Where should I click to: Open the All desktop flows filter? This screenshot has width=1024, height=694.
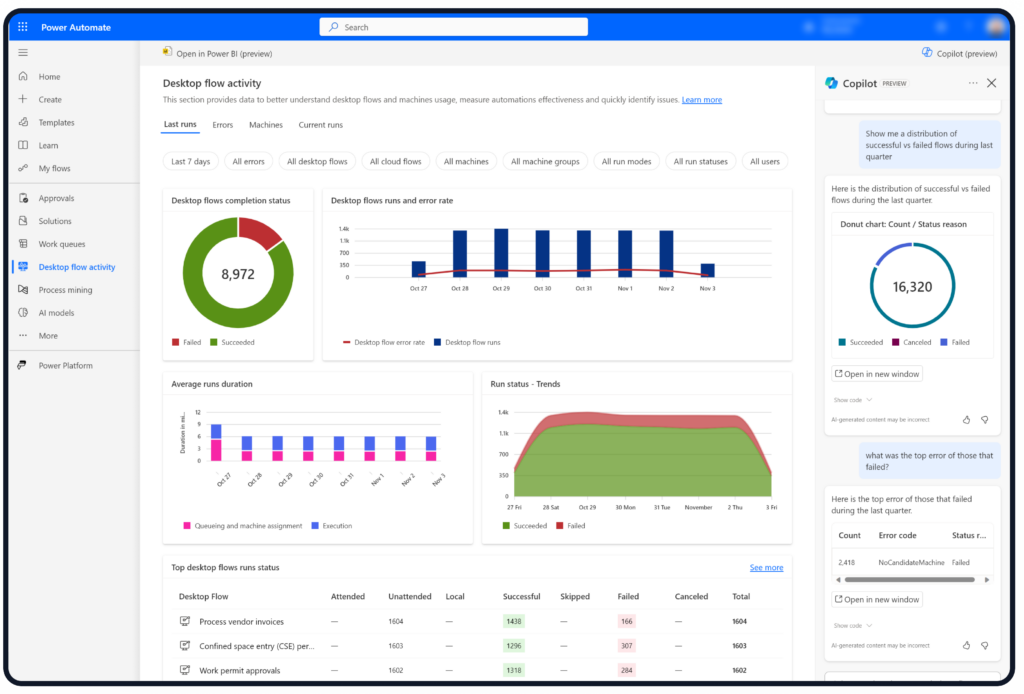coord(317,161)
